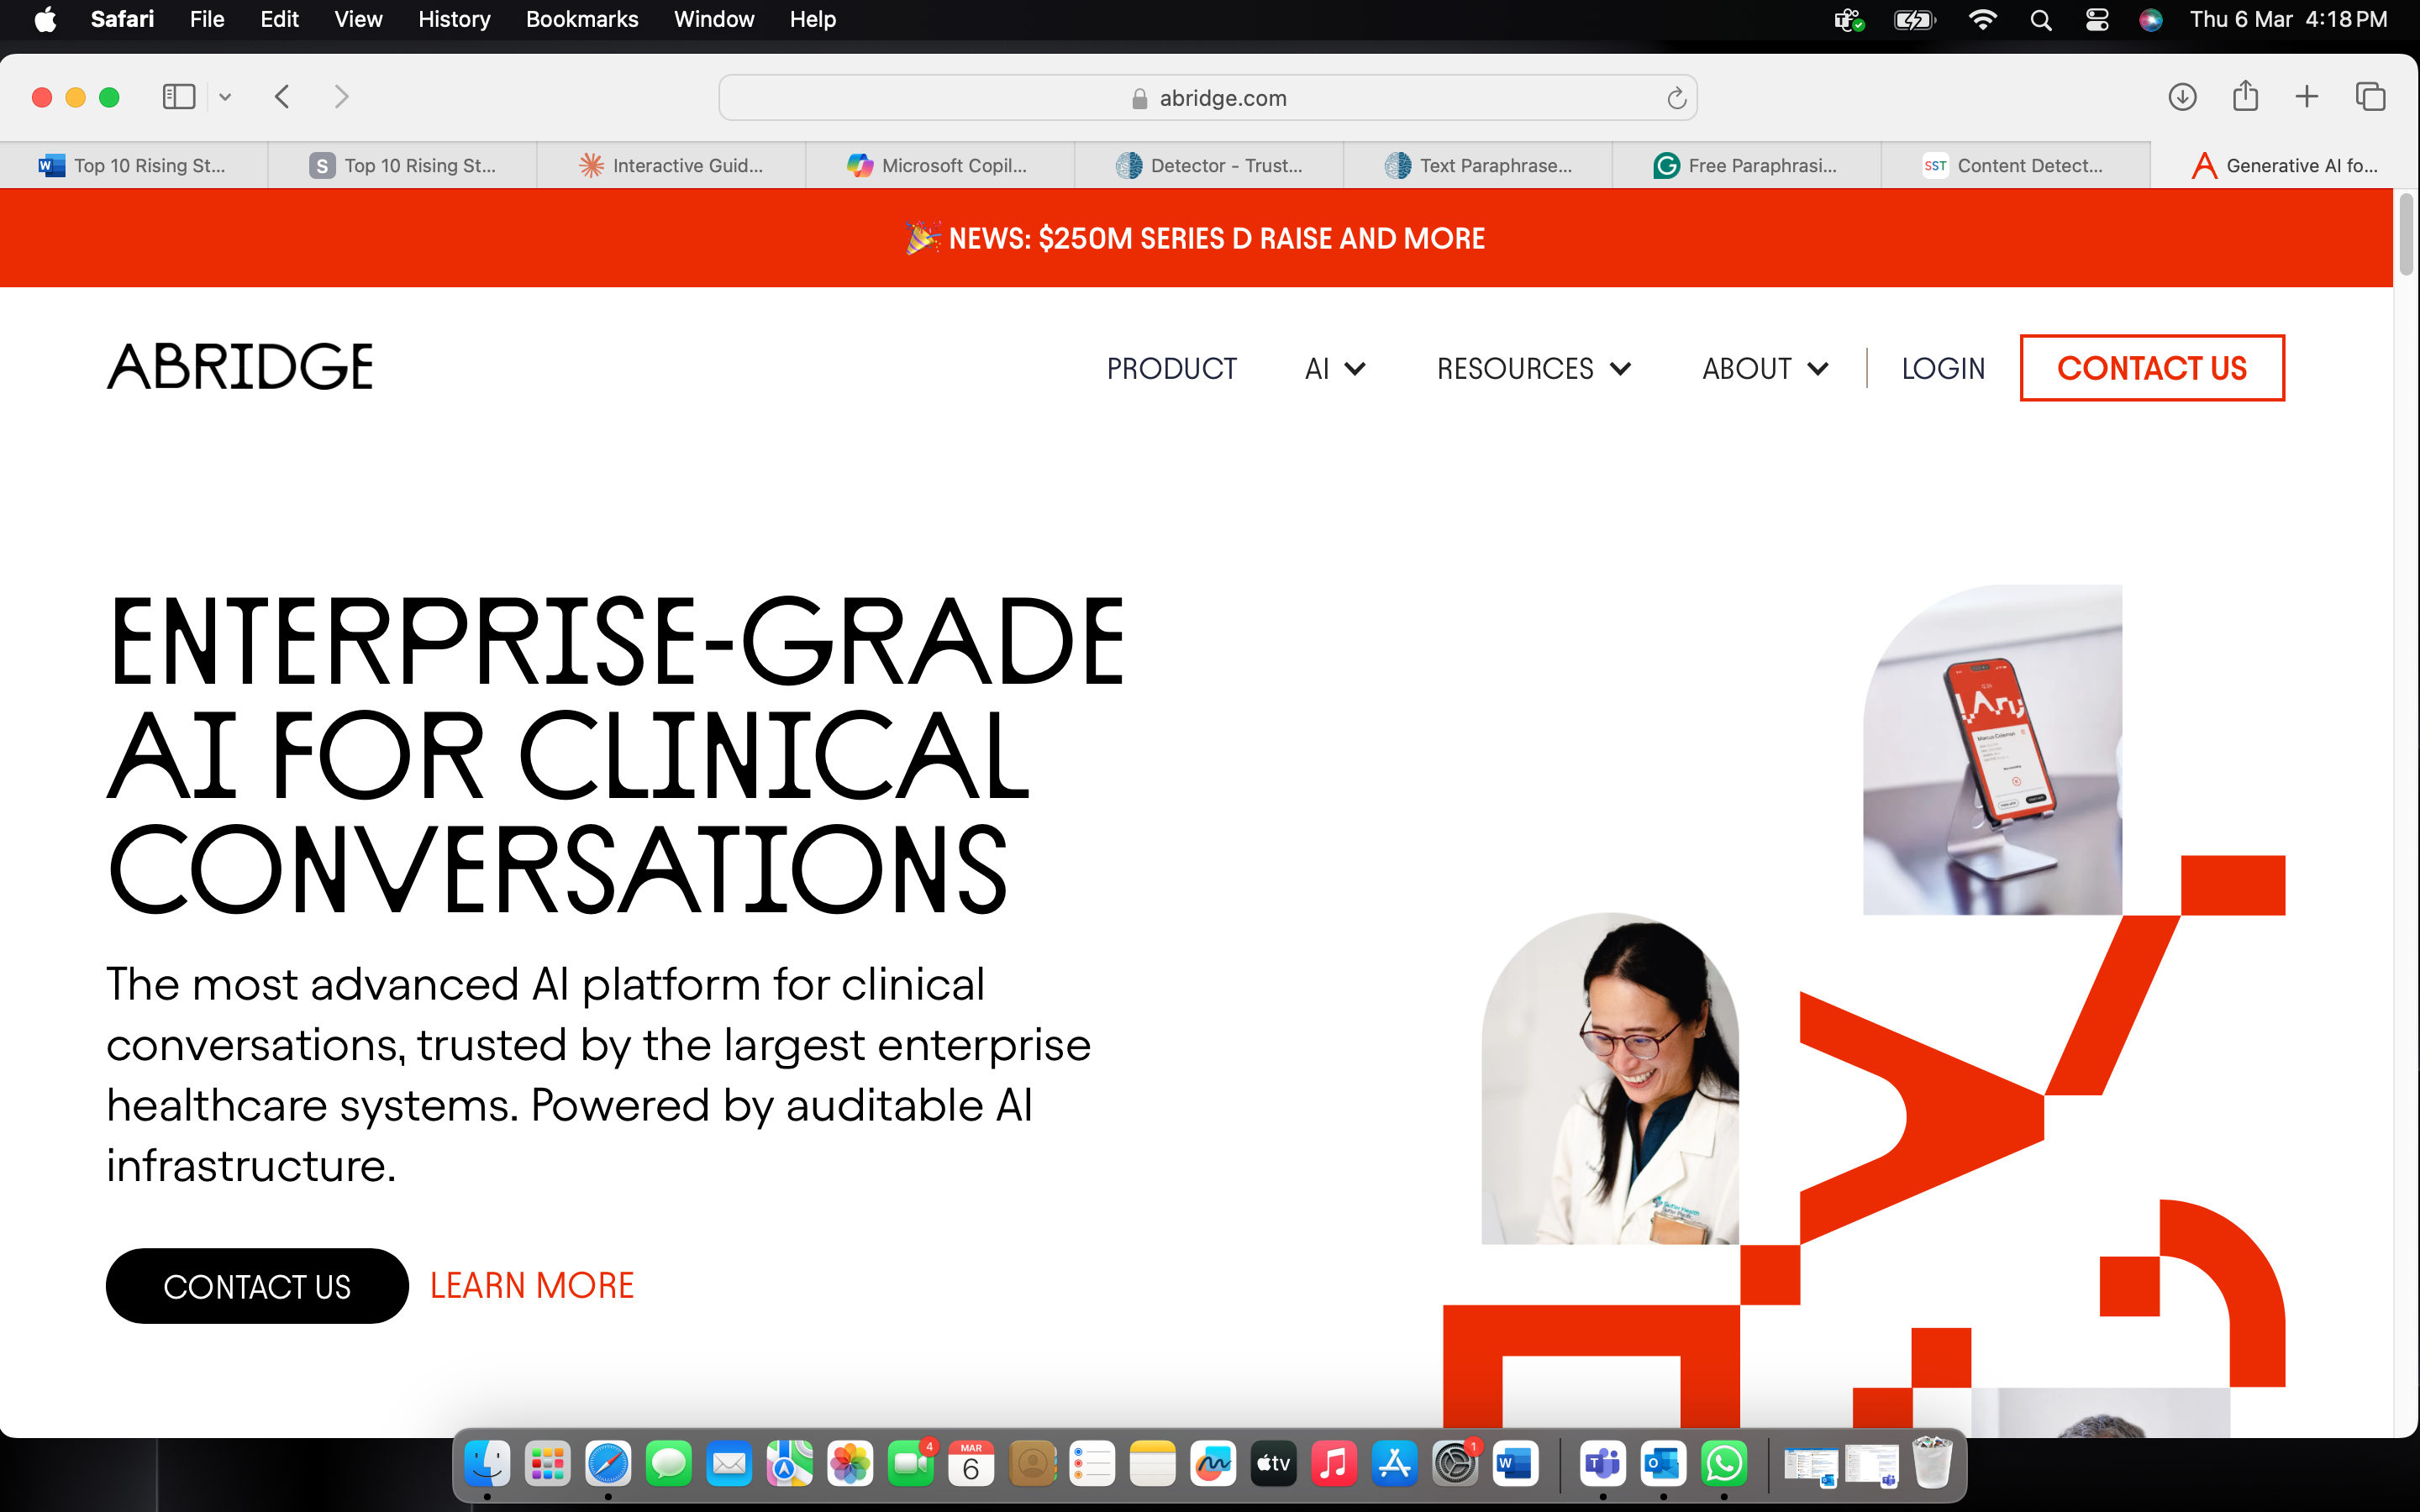Open Launchpad from the Dock
Screen dimensions: 2420x1512
547,1464
